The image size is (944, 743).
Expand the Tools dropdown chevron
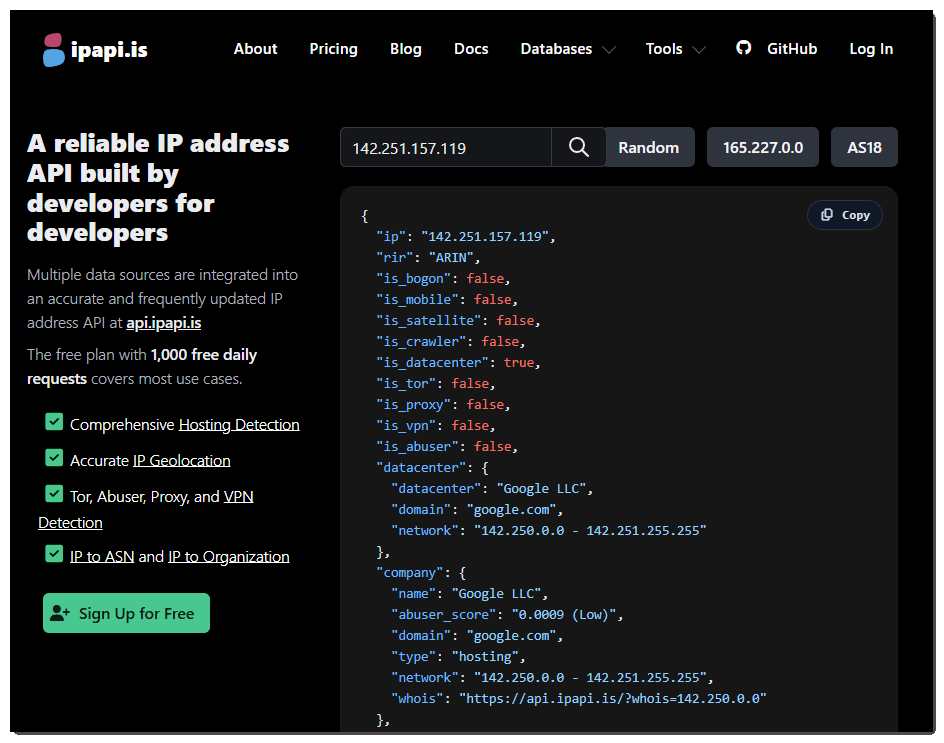pyautogui.click(x=699, y=49)
